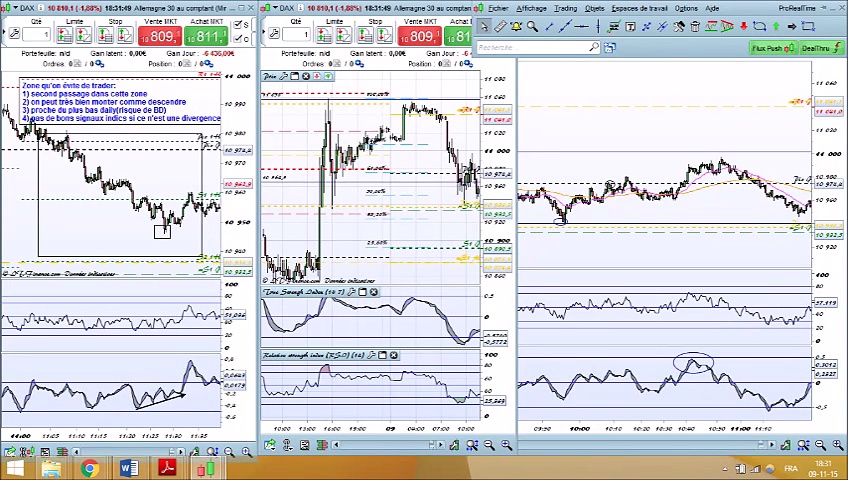Click the red down arrow drawing tool
This screenshot has height=480, width=848.
point(742,27)
